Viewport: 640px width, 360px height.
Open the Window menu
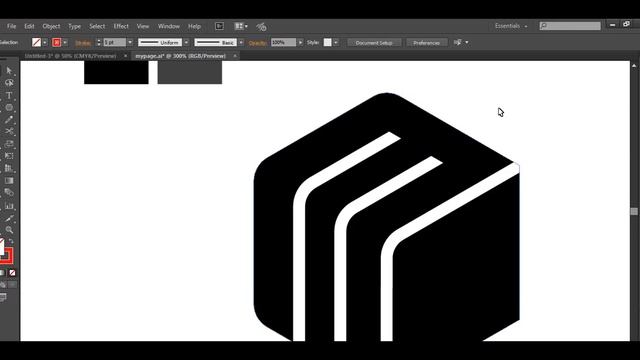pyautogui.click(x=169, y=26)
